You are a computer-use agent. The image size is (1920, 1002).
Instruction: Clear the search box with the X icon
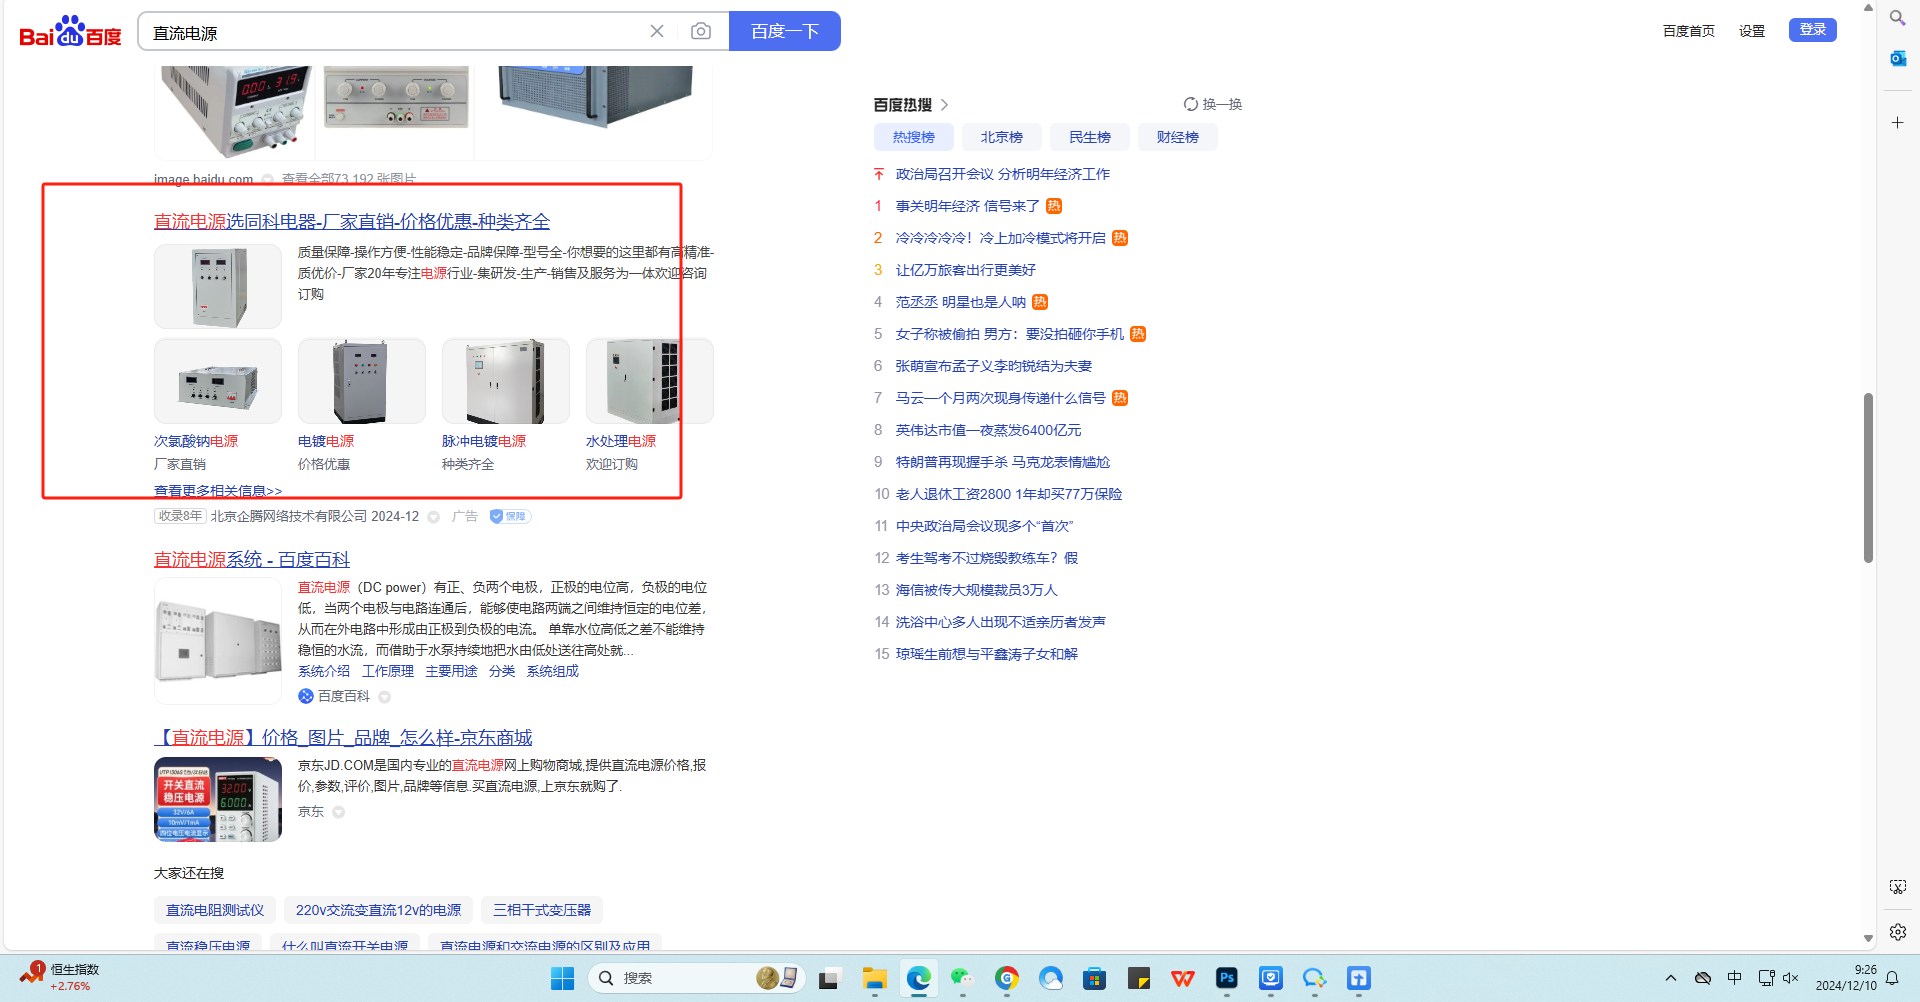click(657, 31)
